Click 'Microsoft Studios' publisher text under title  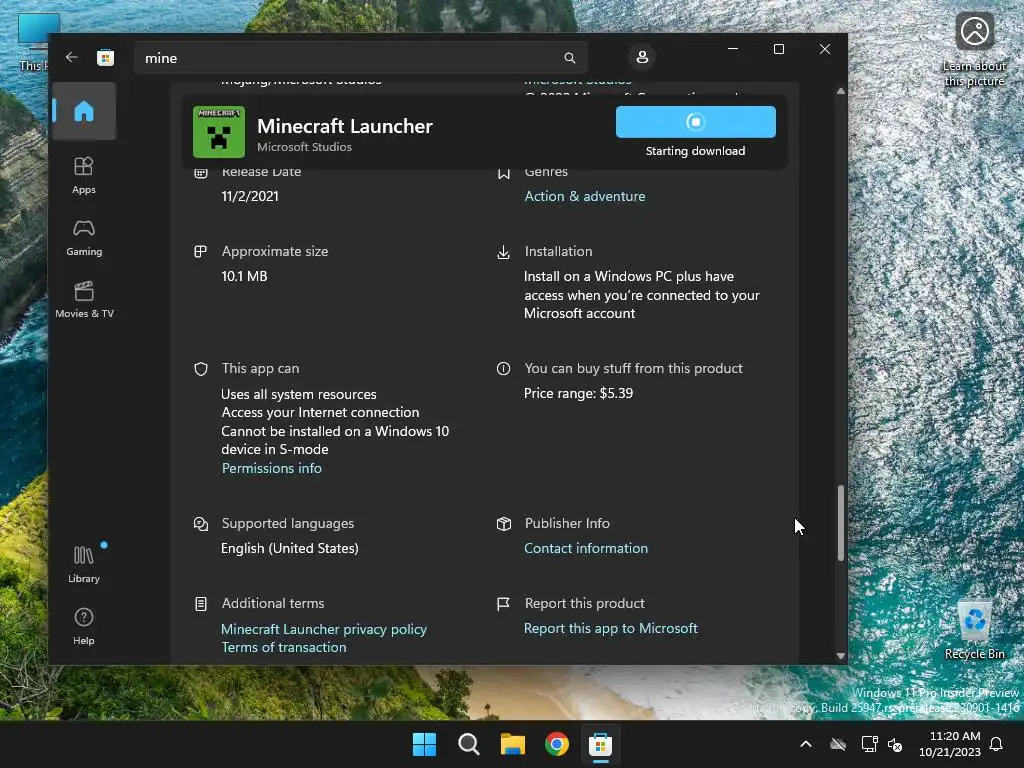tap(304, 147)
